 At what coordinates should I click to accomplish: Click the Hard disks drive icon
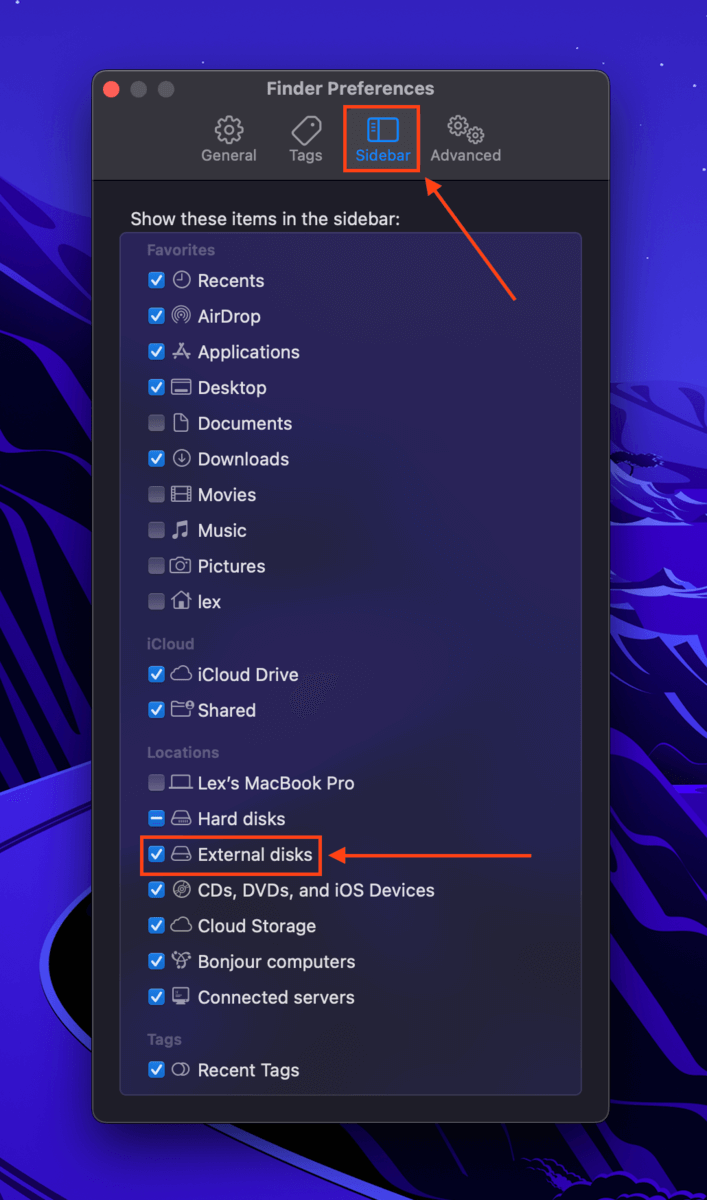point(181,819)
